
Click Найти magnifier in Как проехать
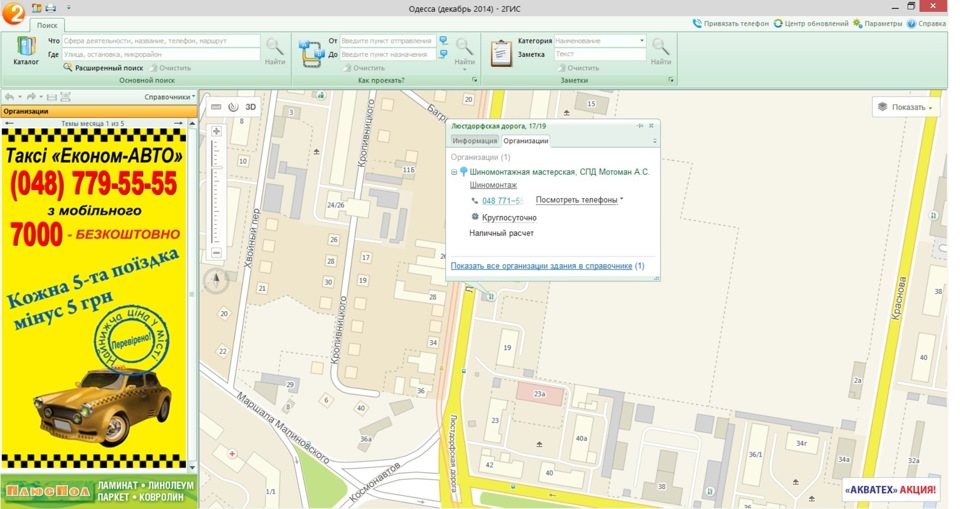coord(465,47)
